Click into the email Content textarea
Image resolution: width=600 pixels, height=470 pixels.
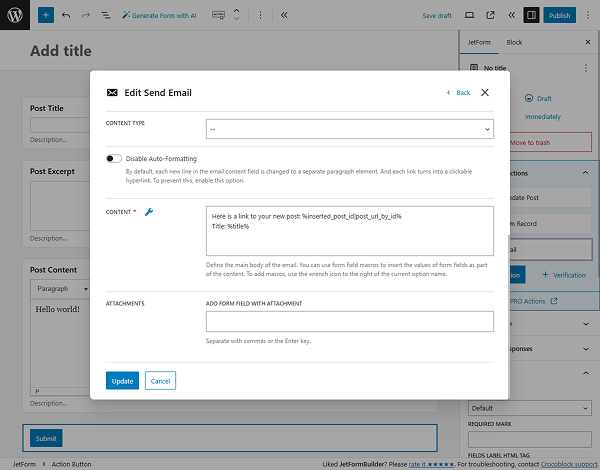[350, 231]
